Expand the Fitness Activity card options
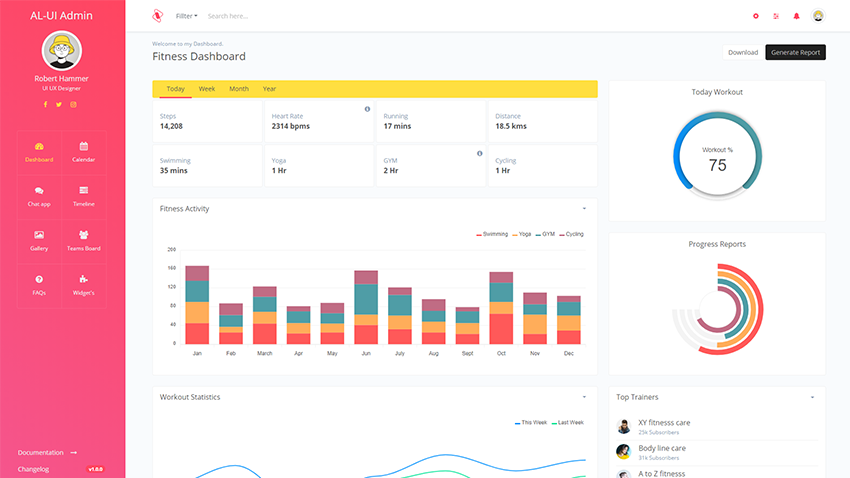 584,209
